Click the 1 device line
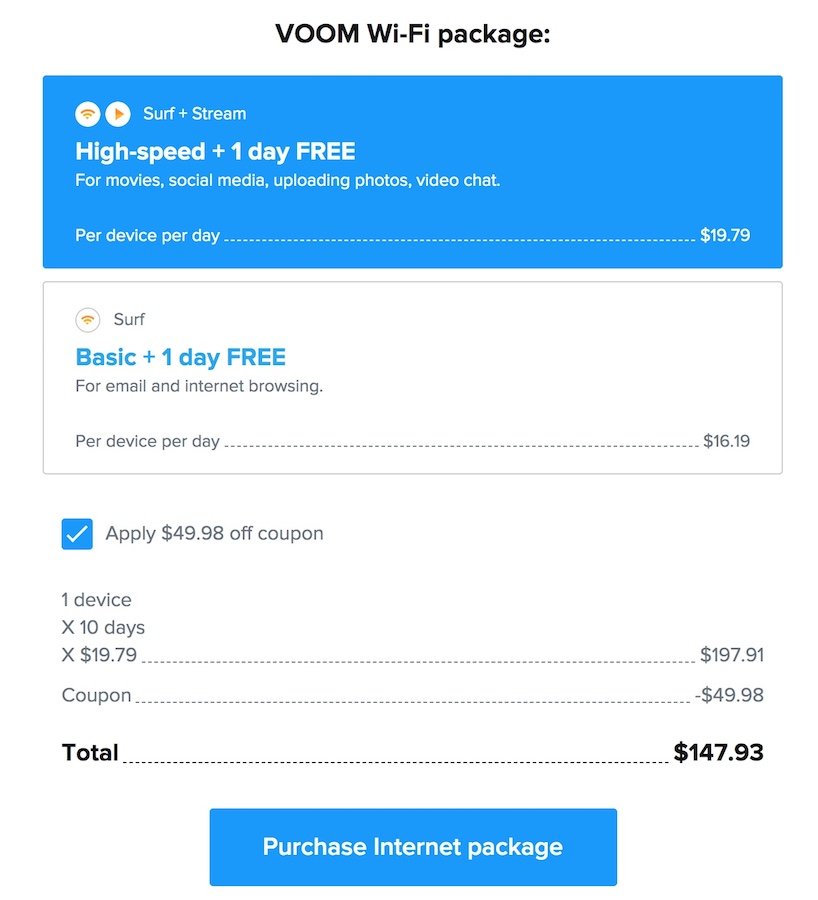 pos(96,600)
